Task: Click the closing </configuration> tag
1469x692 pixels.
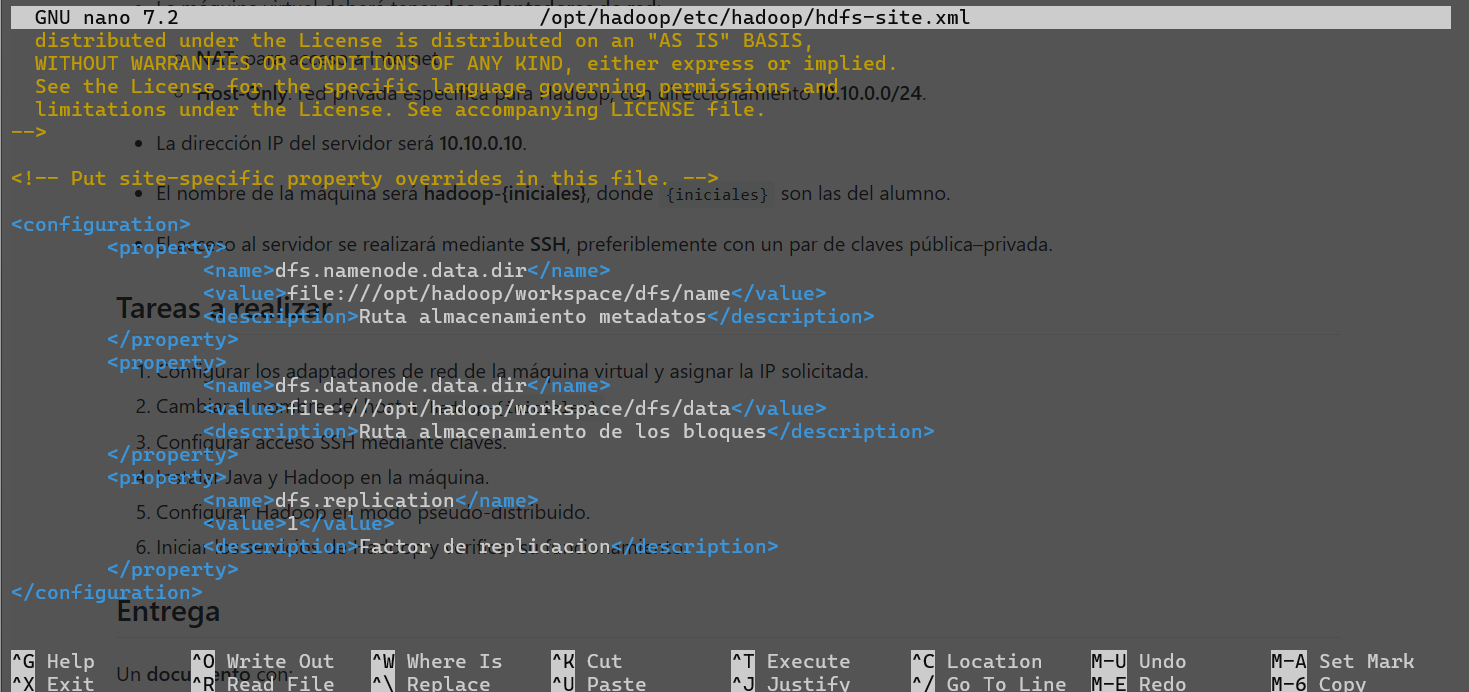Action: [107, 592]
